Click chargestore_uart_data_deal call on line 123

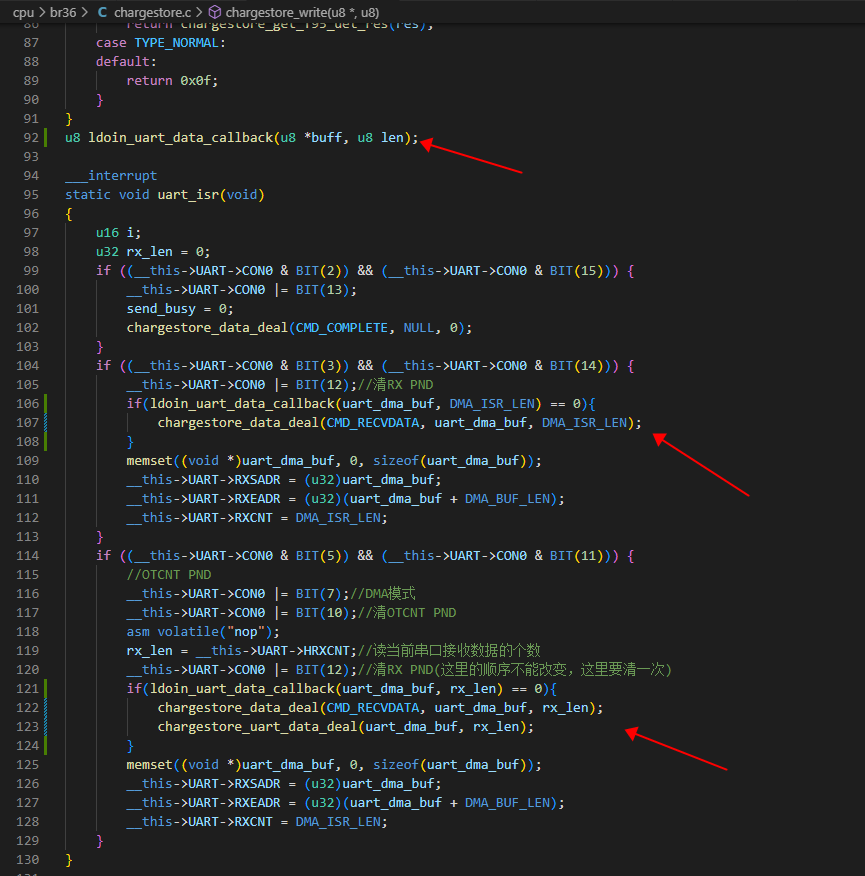[257, 726]
